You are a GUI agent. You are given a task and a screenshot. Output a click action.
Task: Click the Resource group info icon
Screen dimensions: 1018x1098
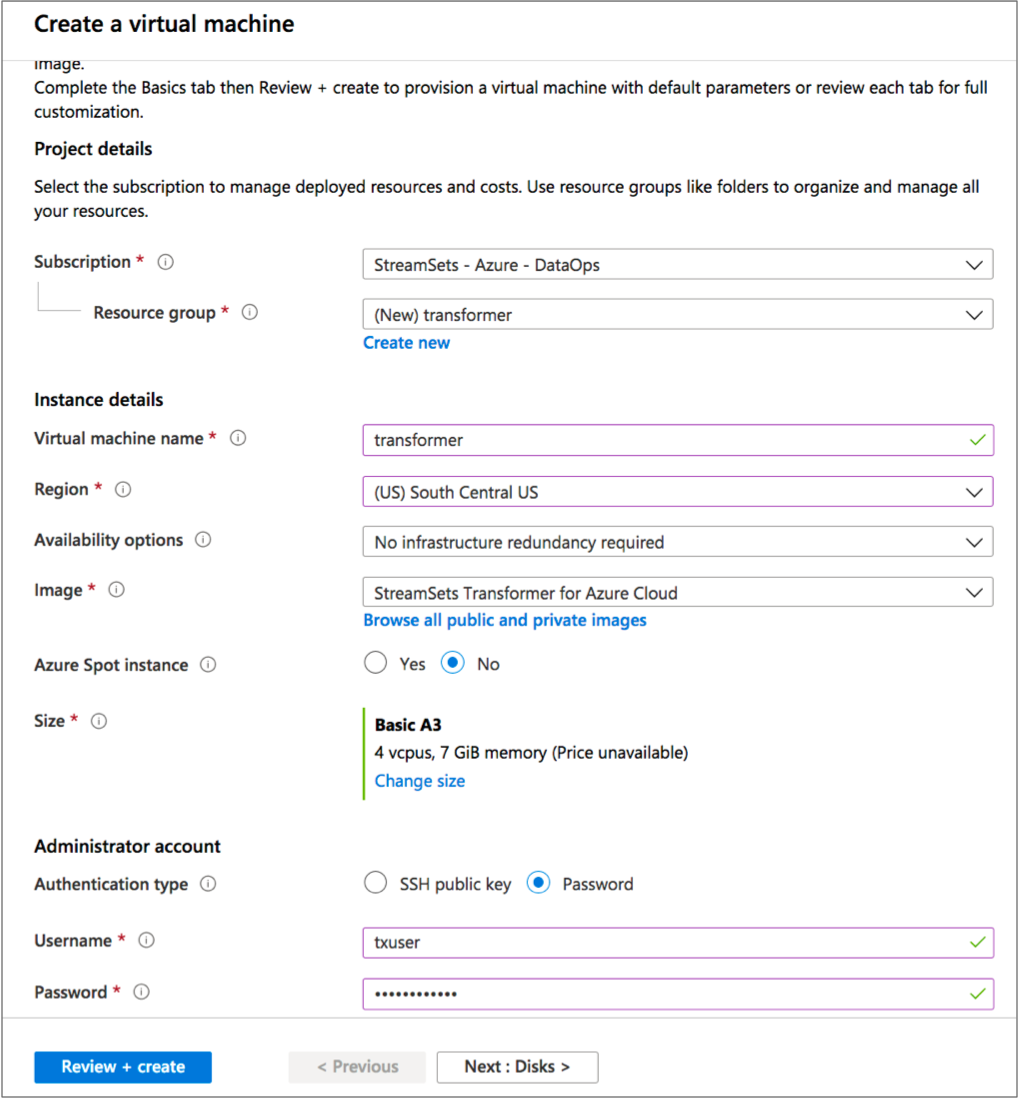[250, 312]
